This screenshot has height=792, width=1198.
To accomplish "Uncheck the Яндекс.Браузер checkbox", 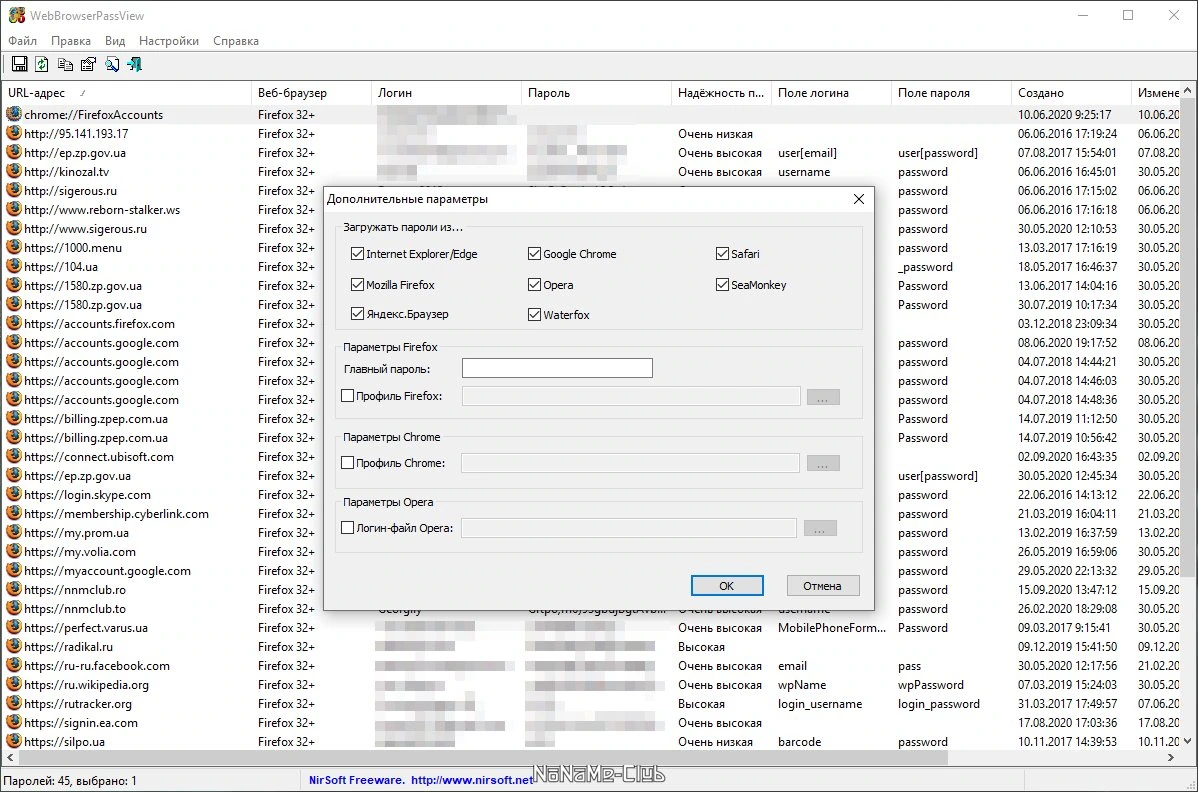I will (x=357, y=314).
